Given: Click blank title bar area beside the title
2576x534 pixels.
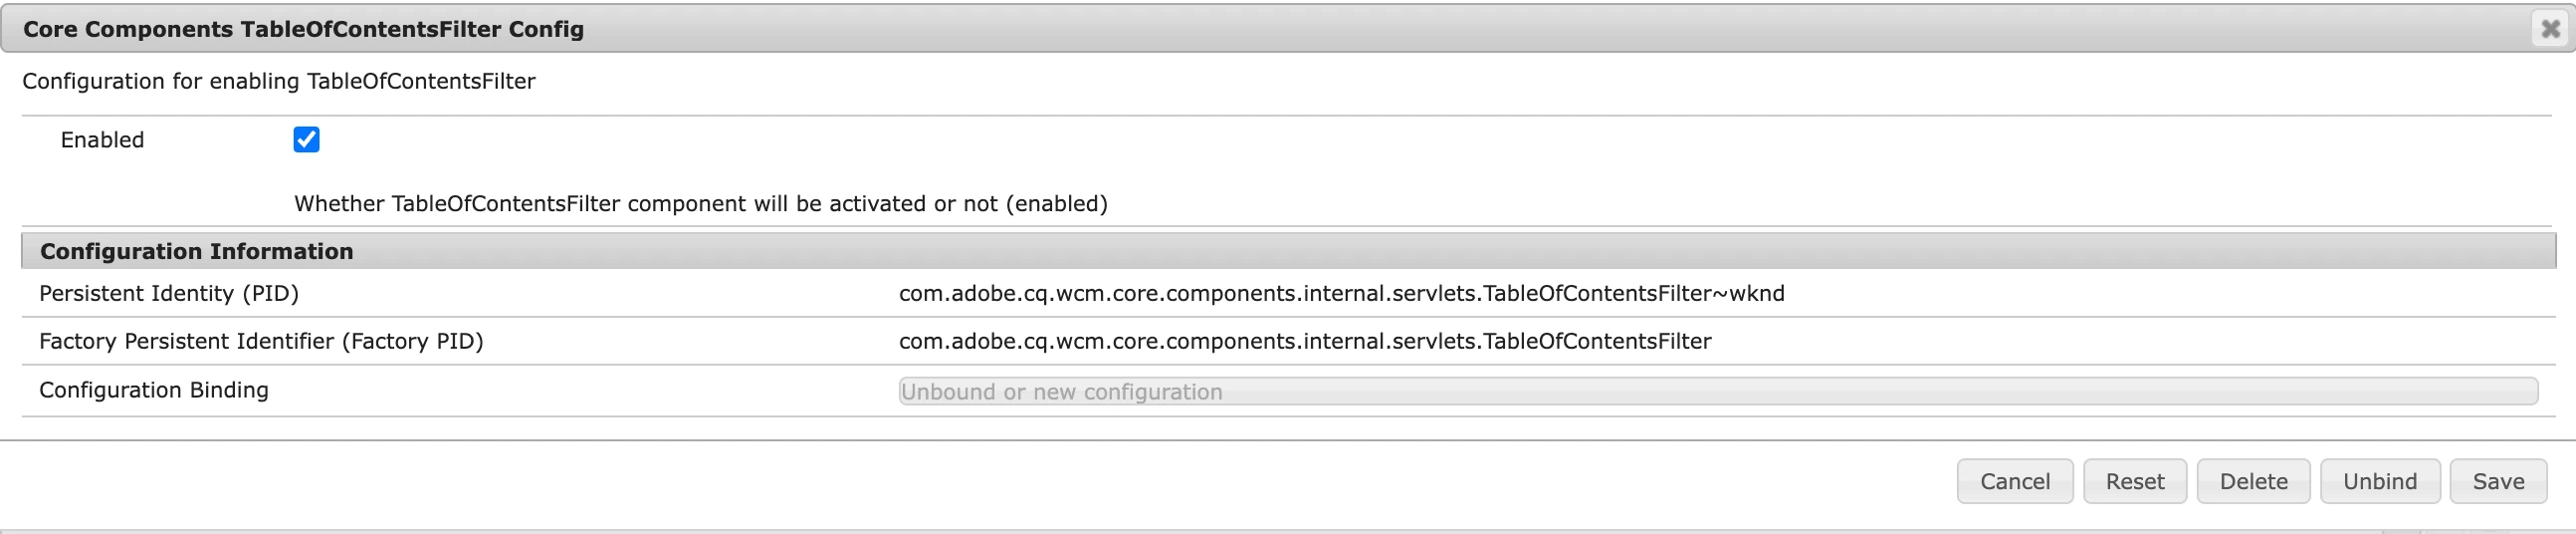Looking at the screenshot, I should 1400,29.
